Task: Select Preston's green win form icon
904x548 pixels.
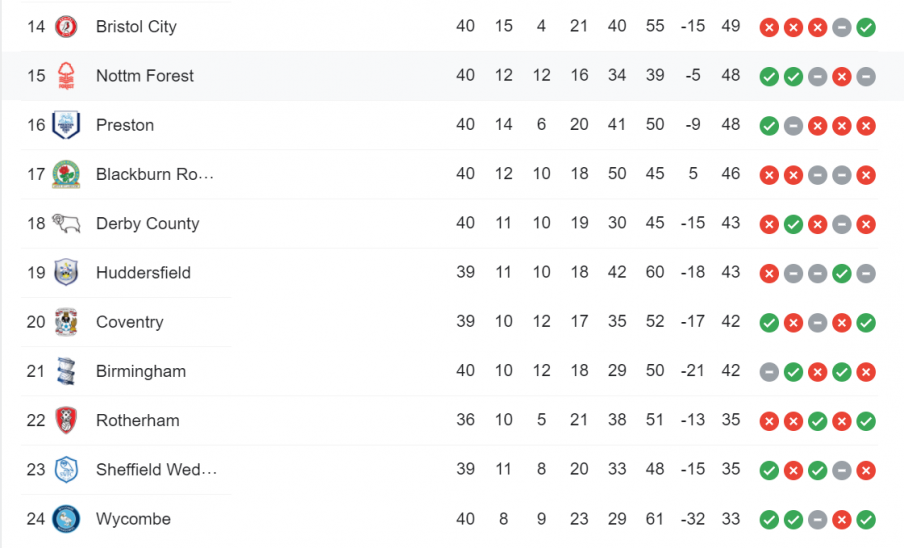Action: point(769,126)
